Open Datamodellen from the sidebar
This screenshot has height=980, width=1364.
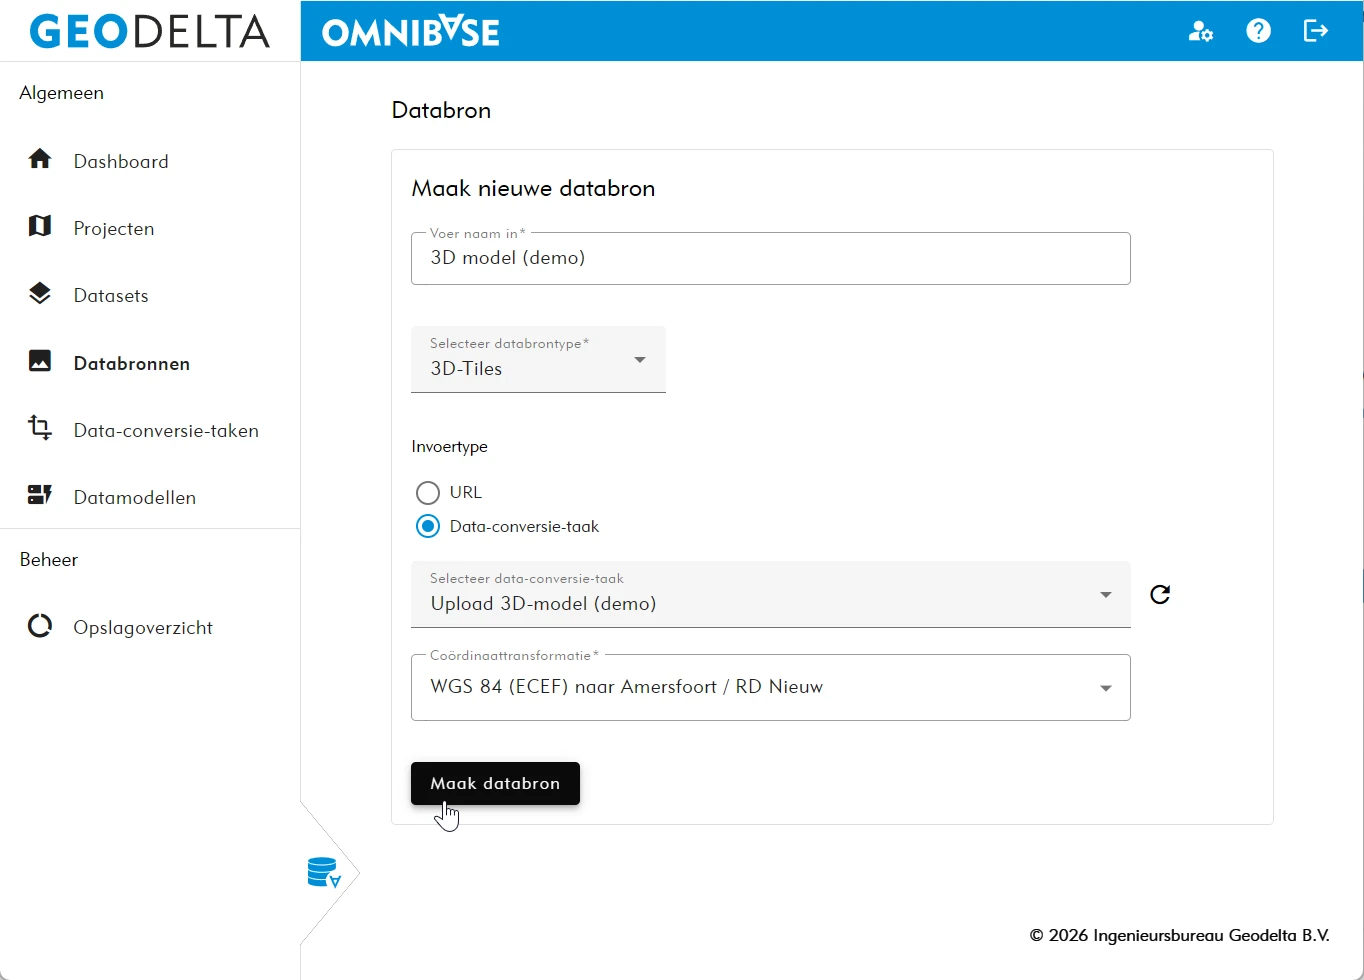point(134,498)
